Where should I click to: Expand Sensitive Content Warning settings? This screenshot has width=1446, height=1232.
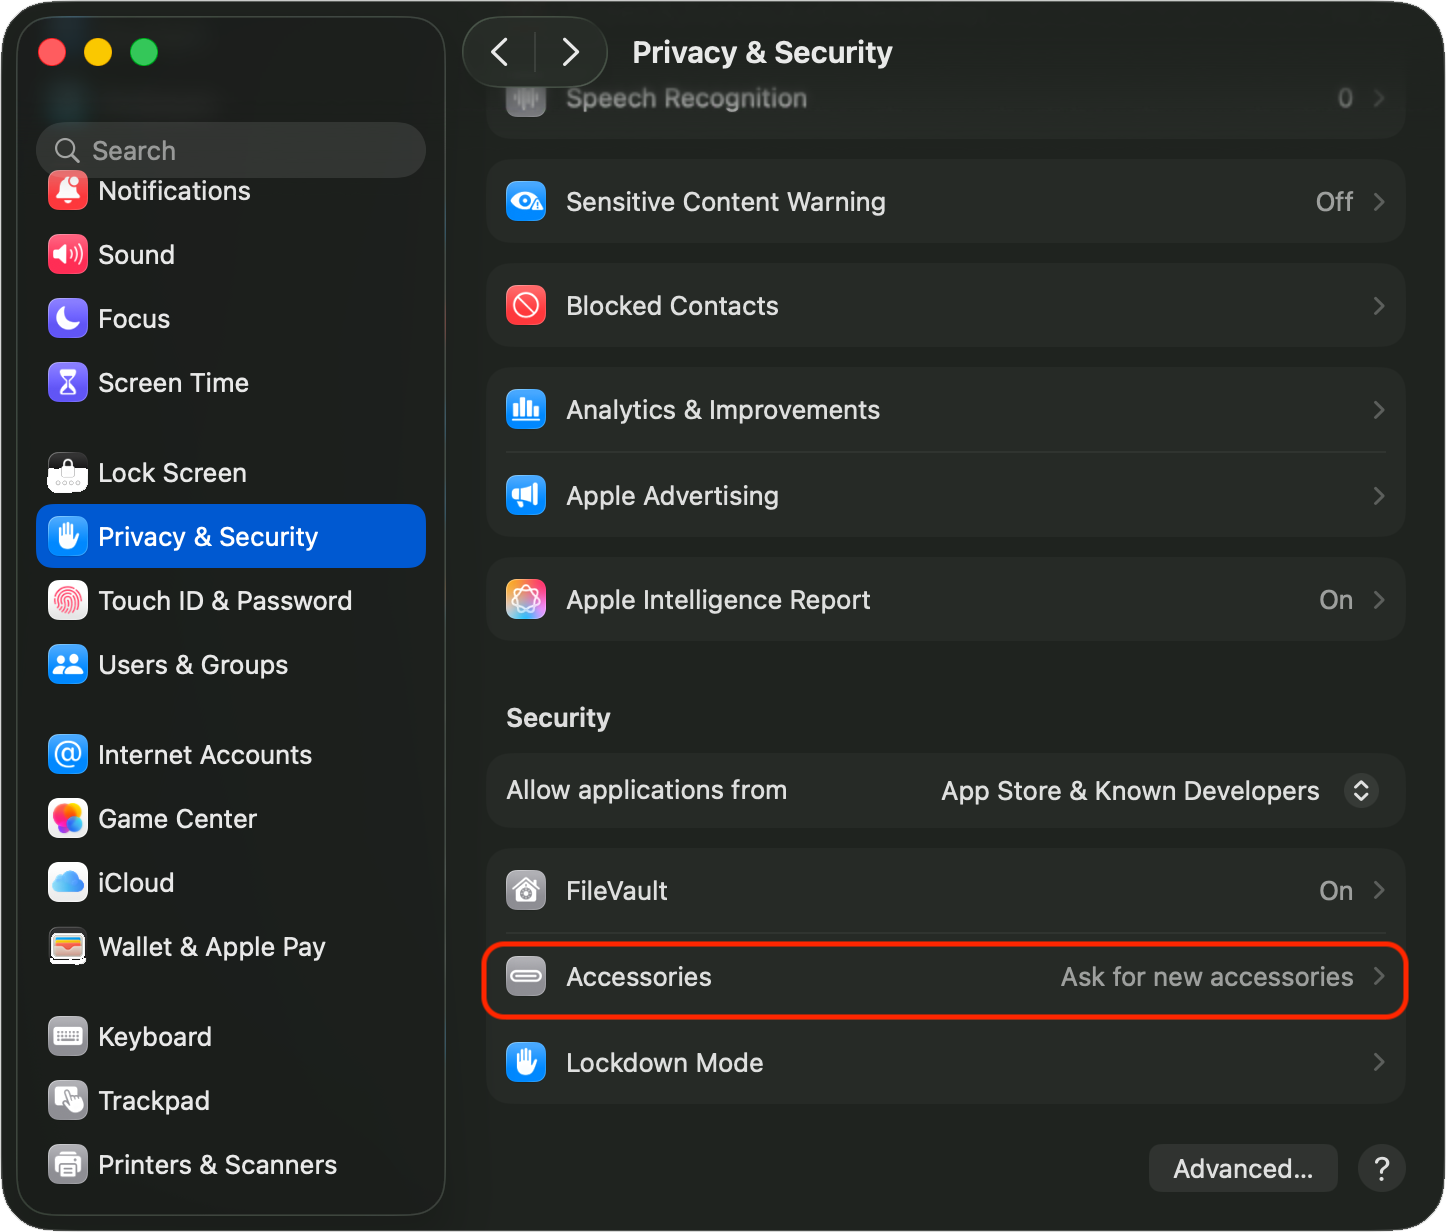click(1378, 202)
